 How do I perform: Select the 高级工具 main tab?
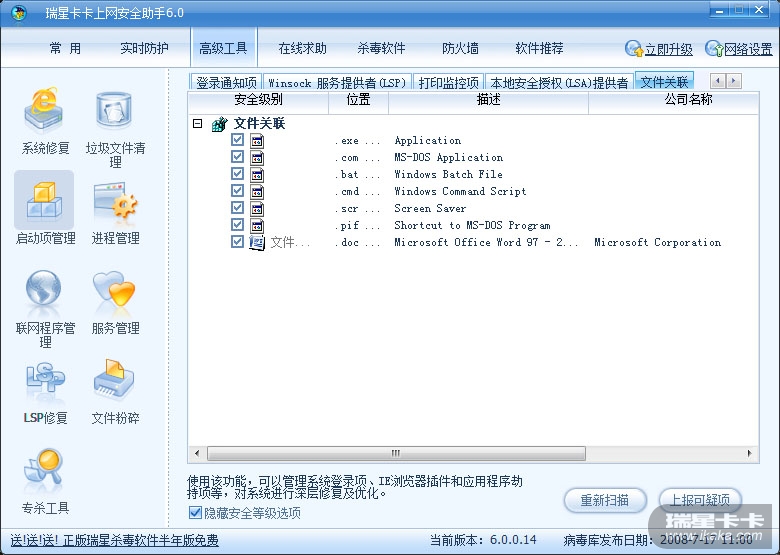(223, 48)
